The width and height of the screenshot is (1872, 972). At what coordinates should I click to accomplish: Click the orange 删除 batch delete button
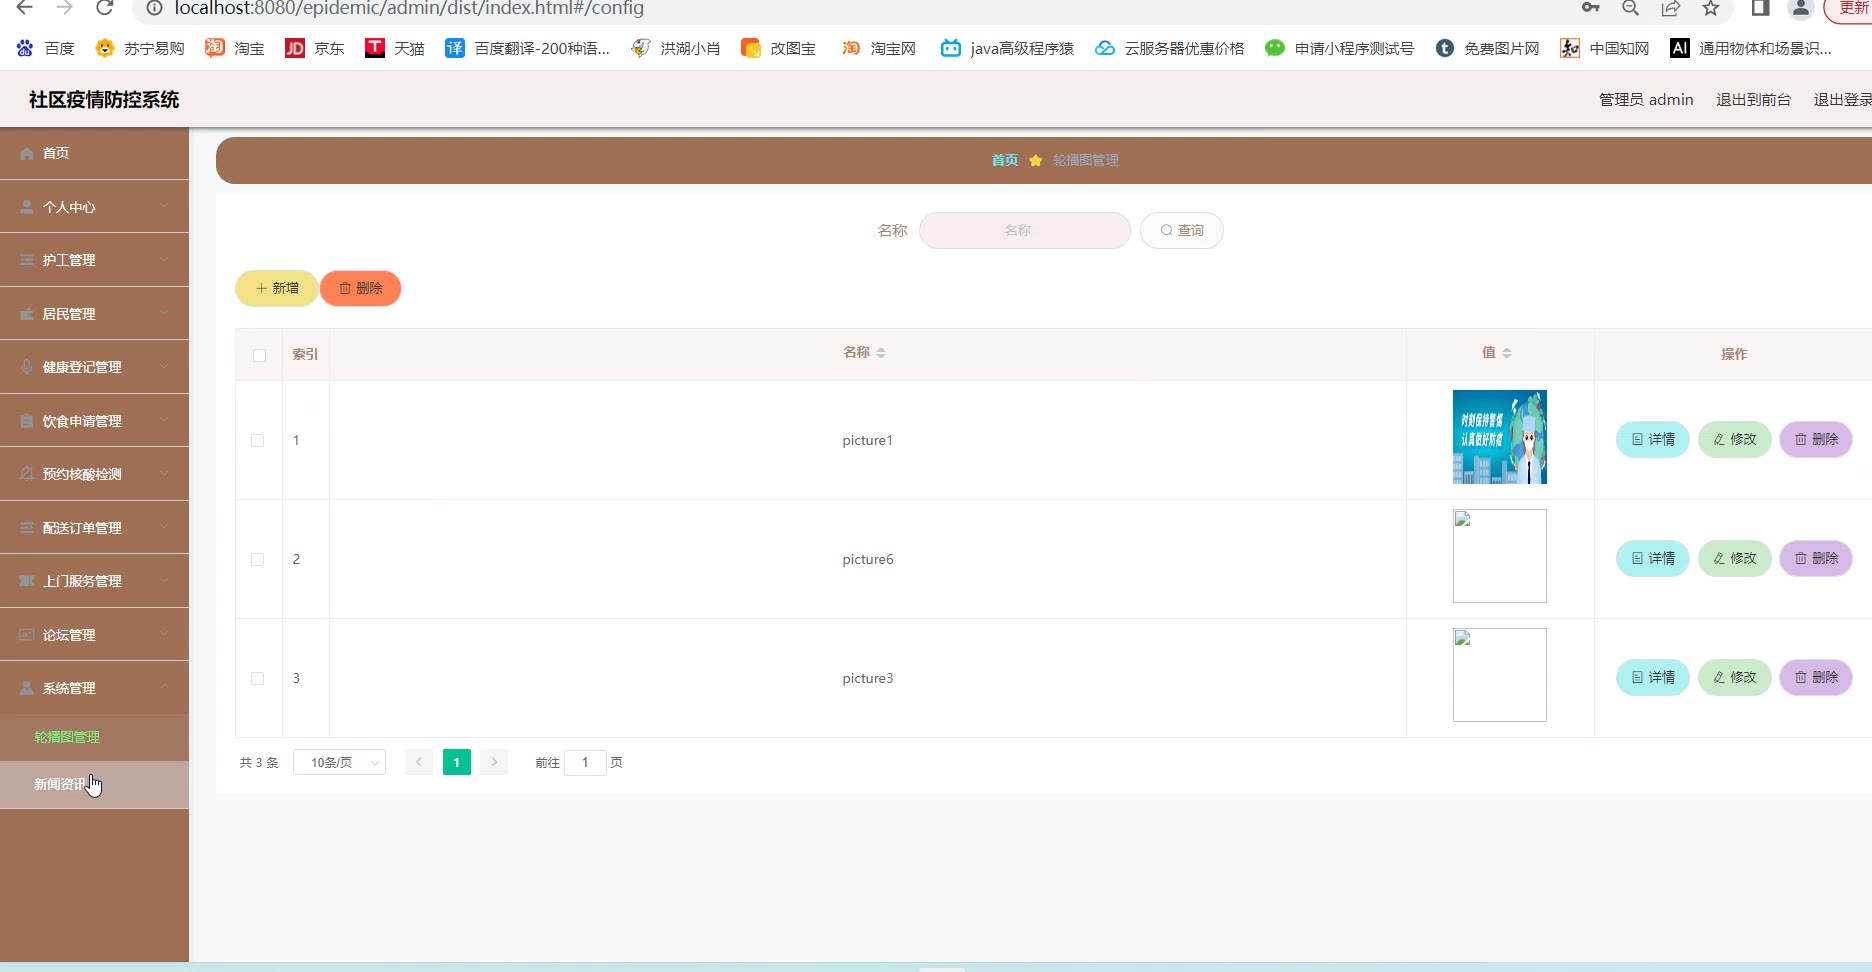coord(361,288)
